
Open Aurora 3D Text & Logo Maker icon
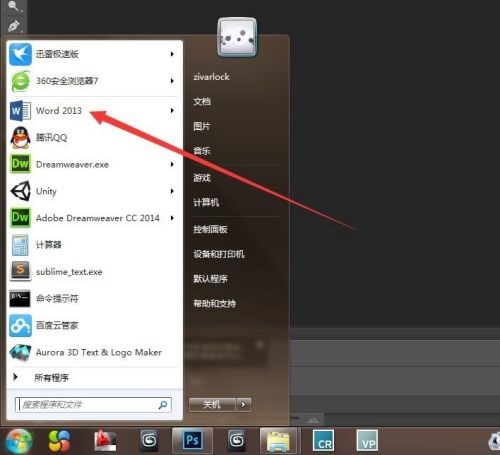pyautogui.click(x=20, y=352)
